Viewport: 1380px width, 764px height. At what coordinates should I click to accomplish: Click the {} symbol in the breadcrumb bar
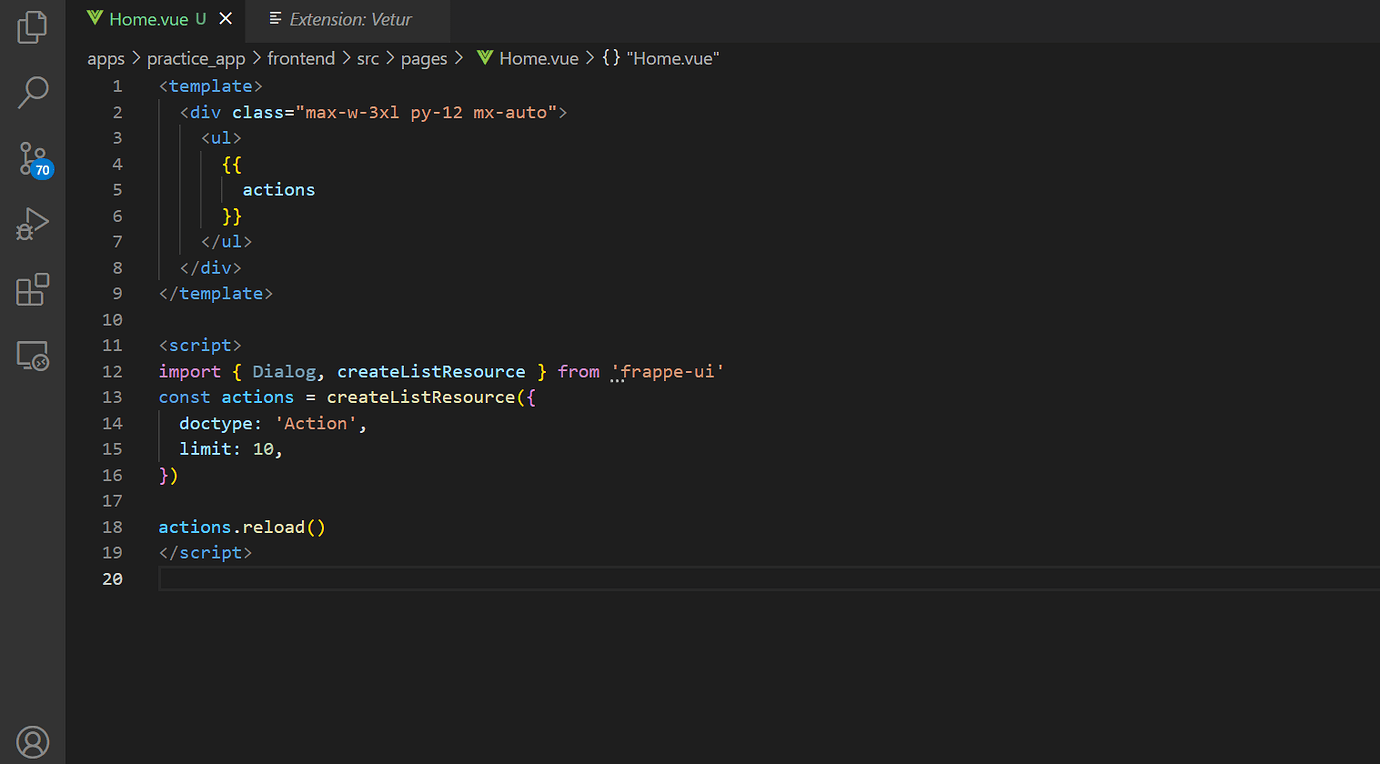click(611, 58)
